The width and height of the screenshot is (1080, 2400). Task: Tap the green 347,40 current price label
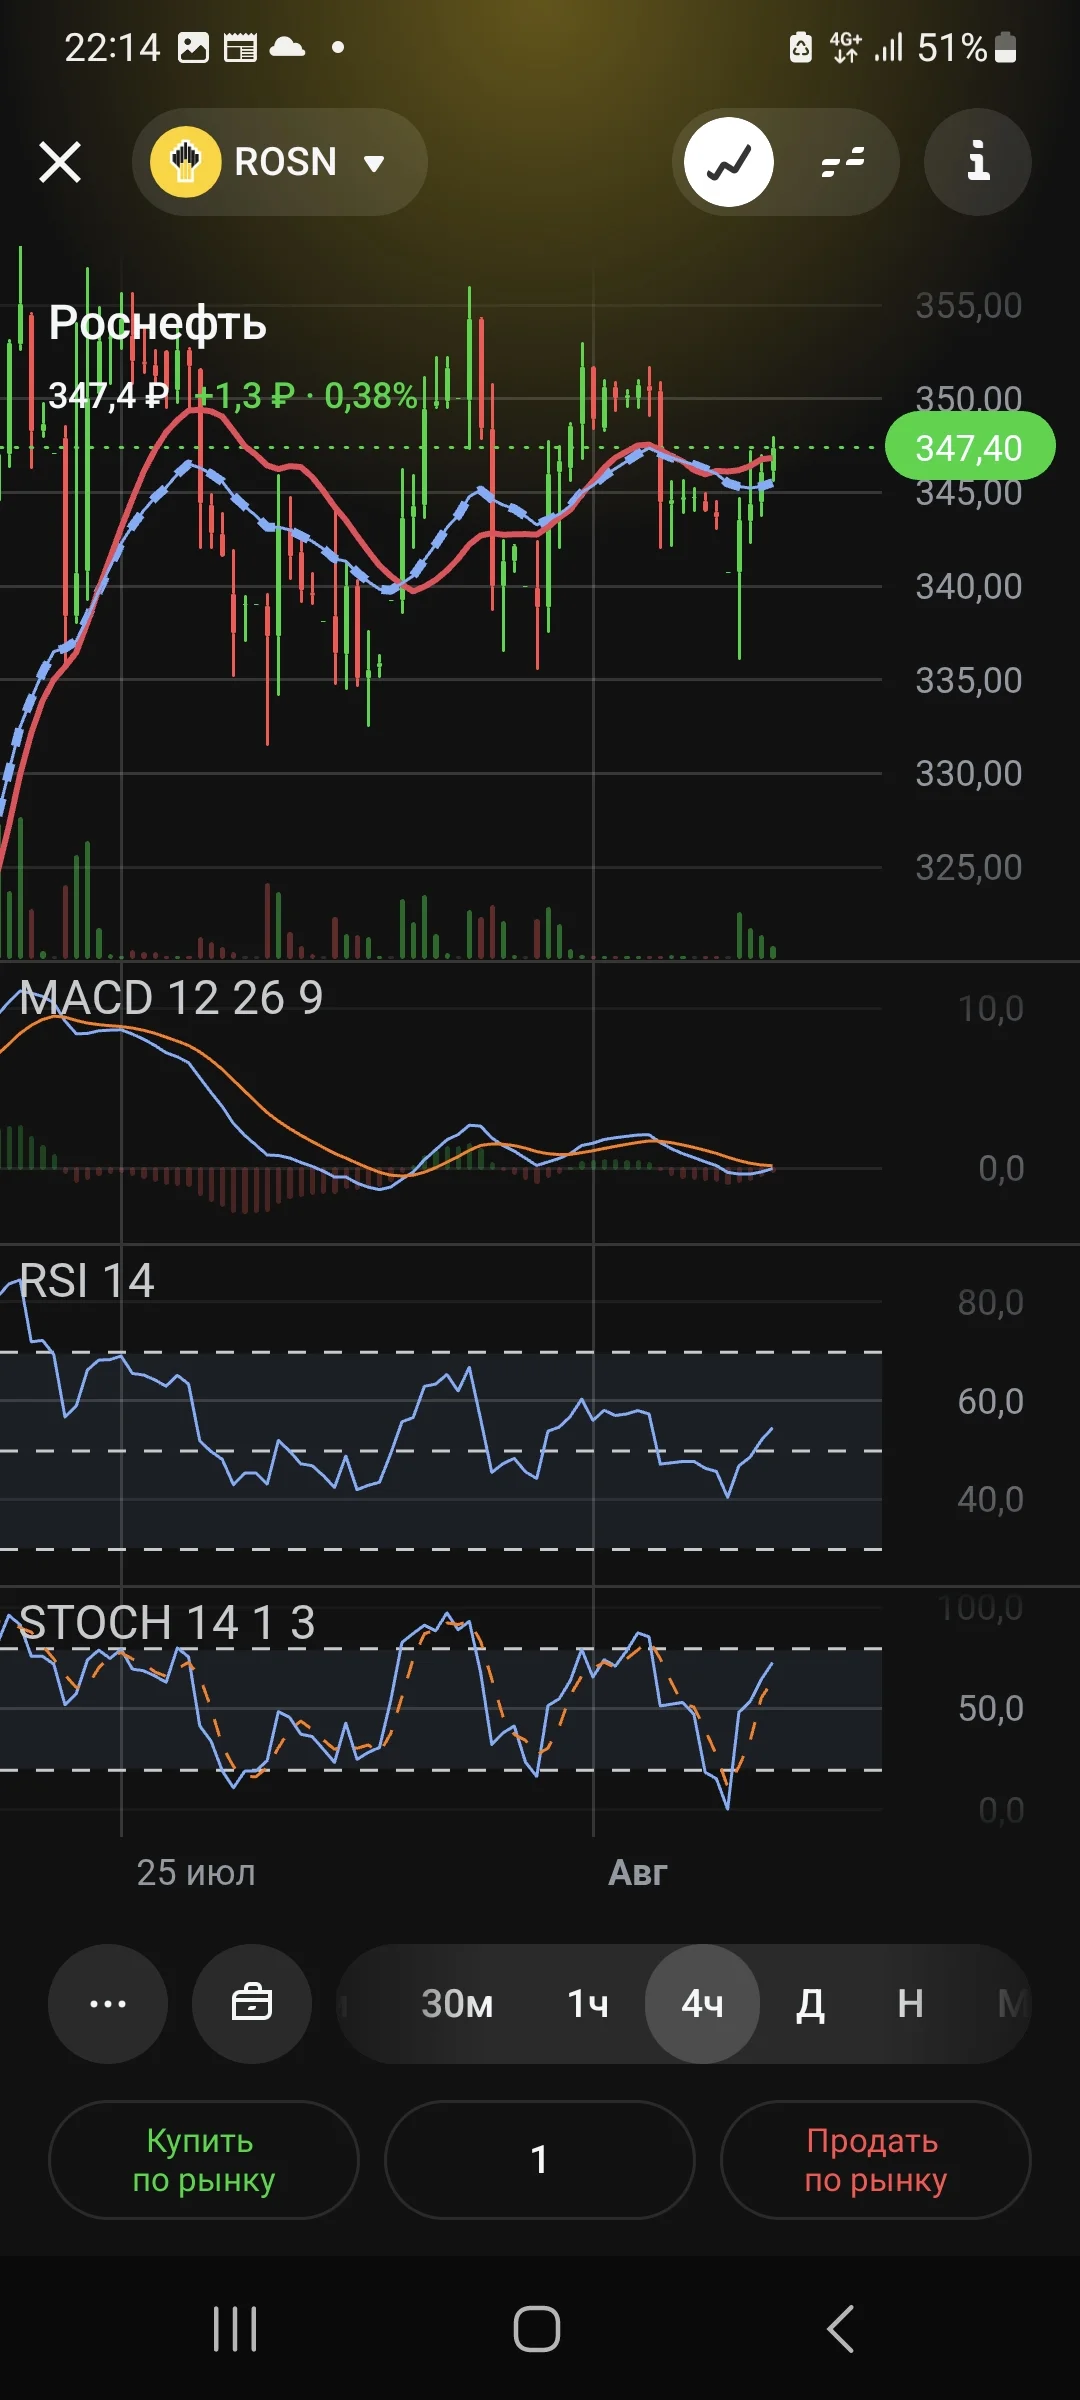pos(970,448)
